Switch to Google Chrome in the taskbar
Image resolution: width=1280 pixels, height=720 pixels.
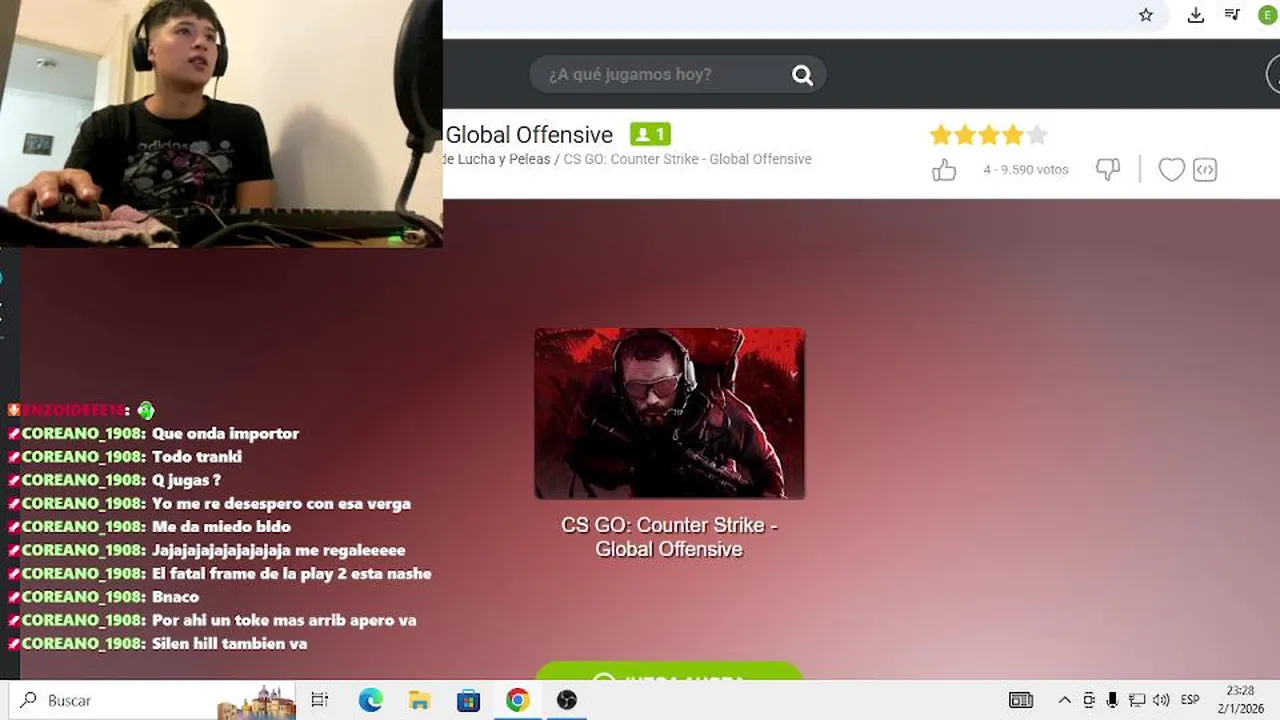click(517, 700)
